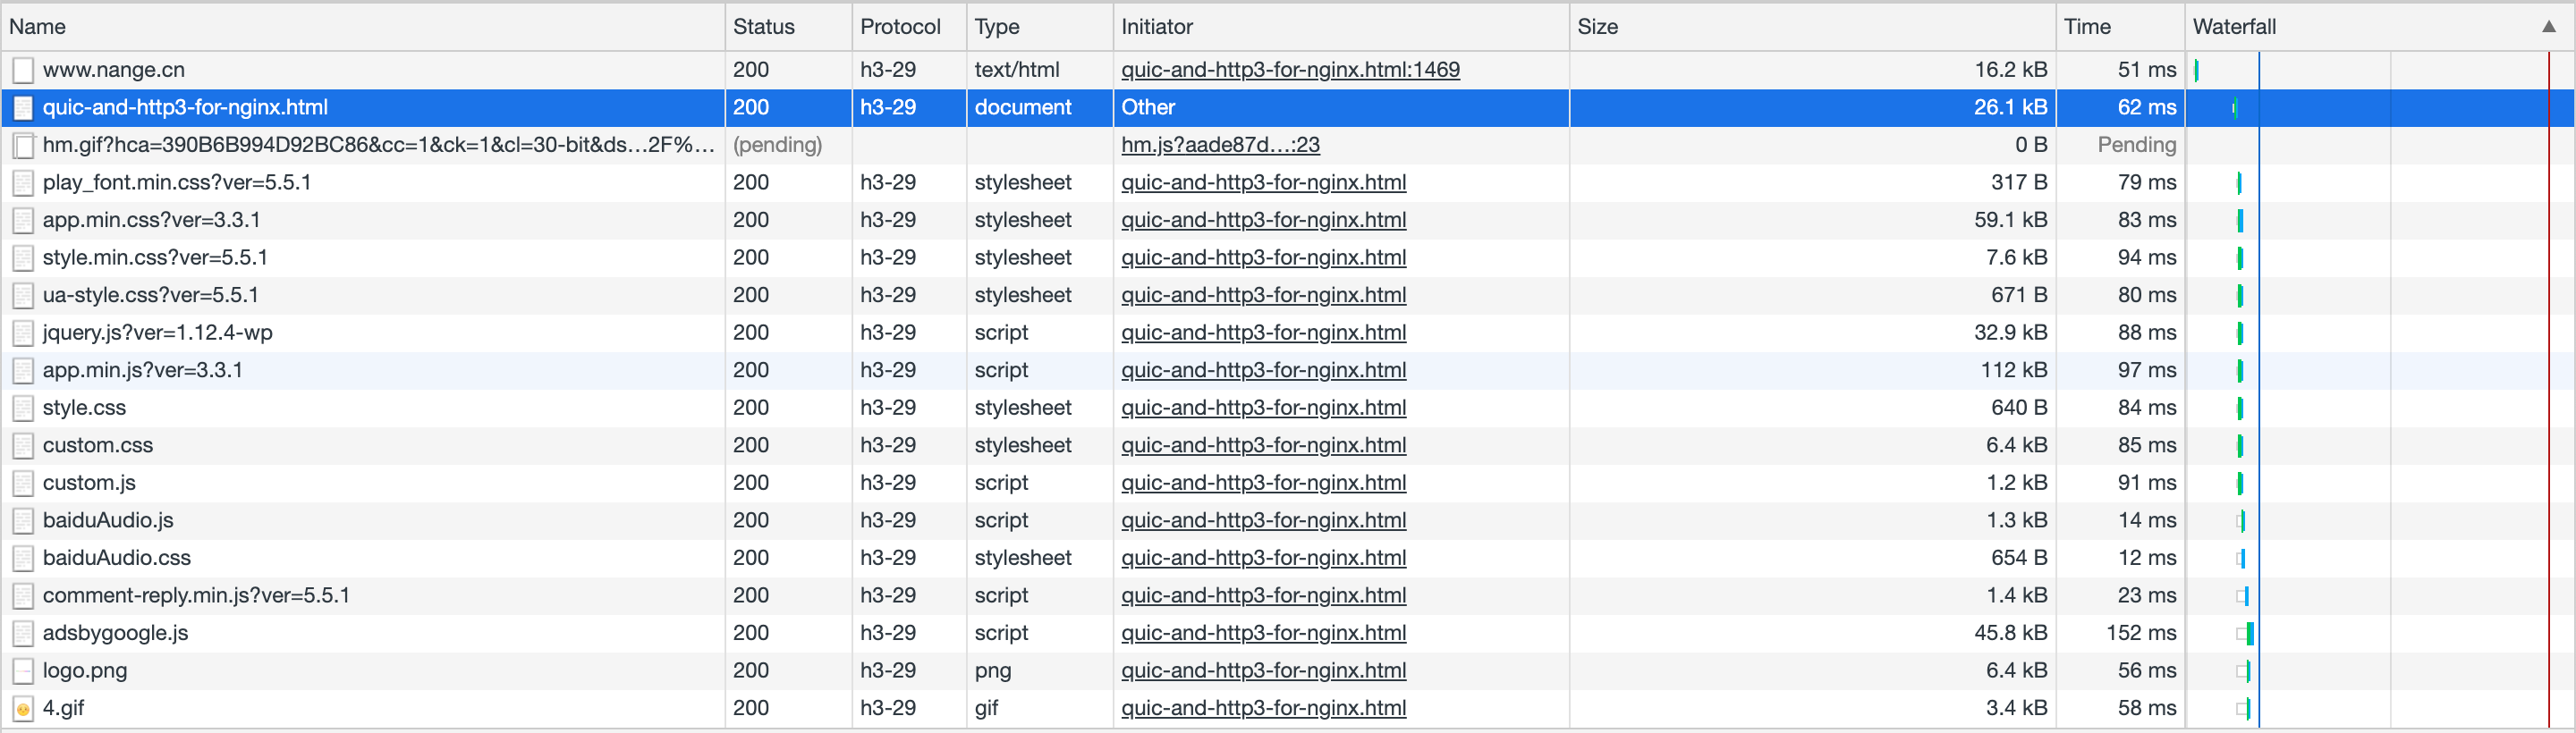Click the file icon beside ua-style.css?ver=5.5.1
2576x733 pixels.
pyautogui.click(x=23, y=295)
